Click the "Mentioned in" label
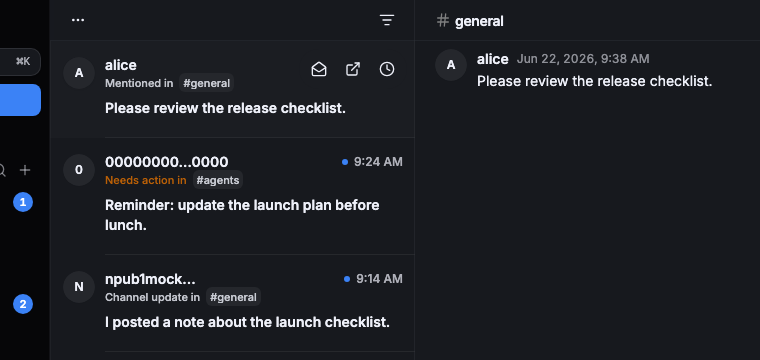Image resolution: width=760 pixels, height=360 pixels. pos(139,83)
